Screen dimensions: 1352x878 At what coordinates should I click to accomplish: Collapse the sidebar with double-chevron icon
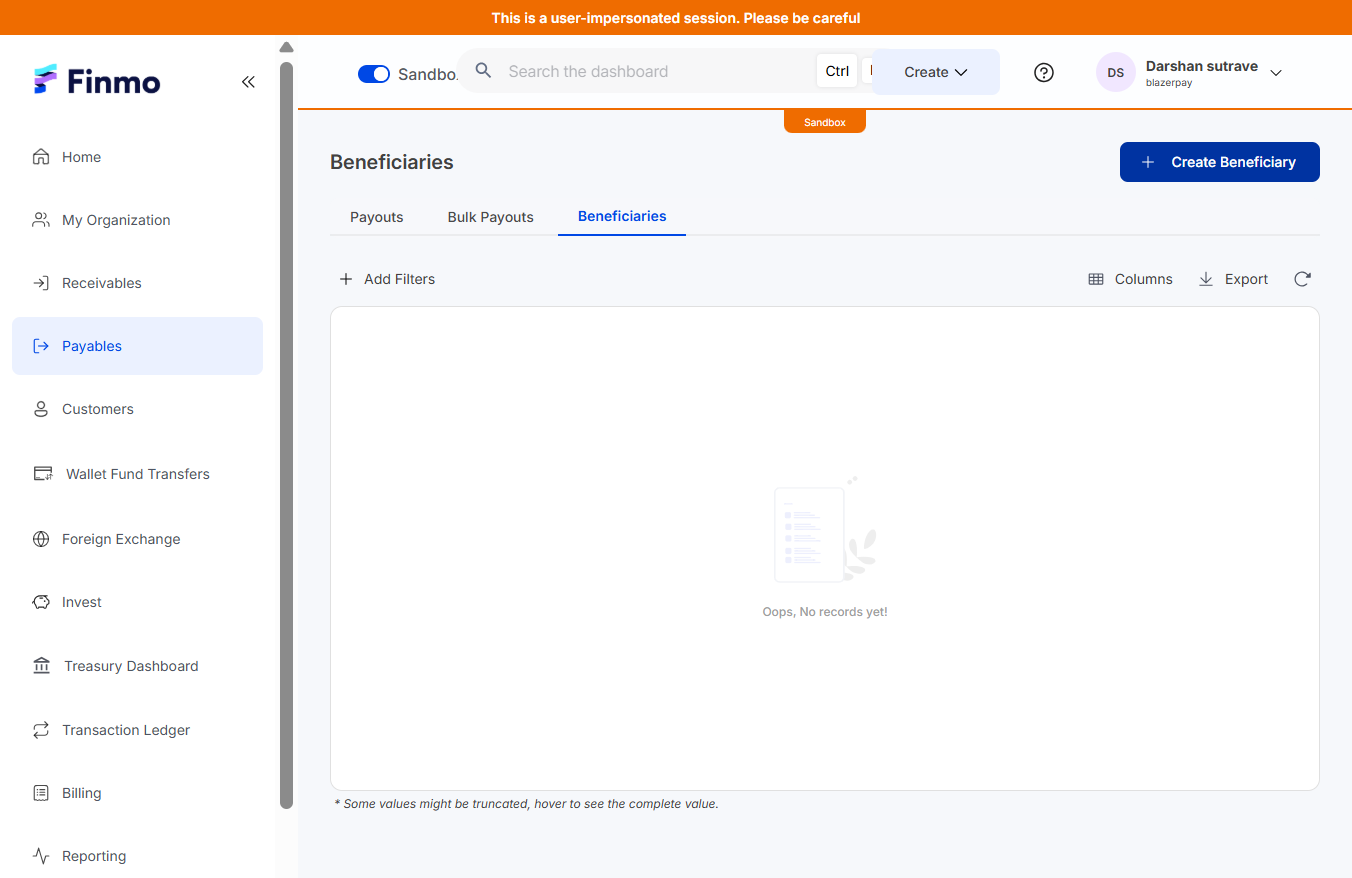(248, 82)
